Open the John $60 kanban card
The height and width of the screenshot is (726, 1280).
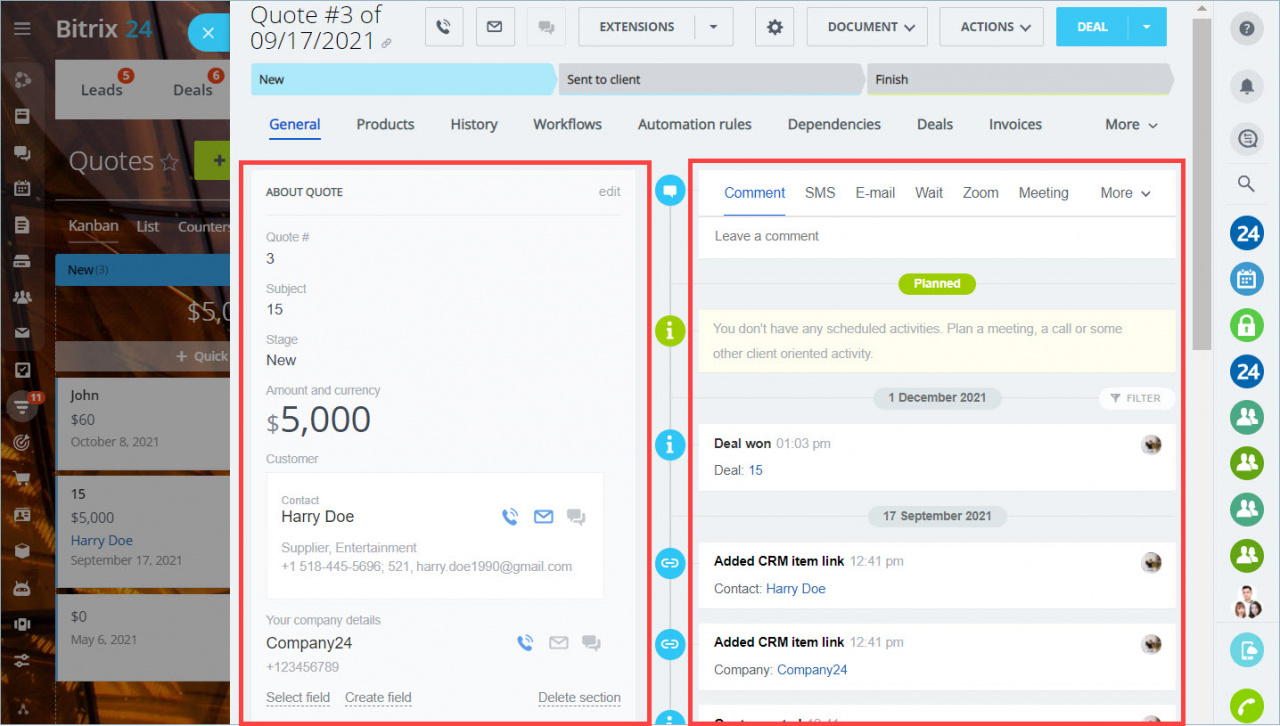[143, 422]
